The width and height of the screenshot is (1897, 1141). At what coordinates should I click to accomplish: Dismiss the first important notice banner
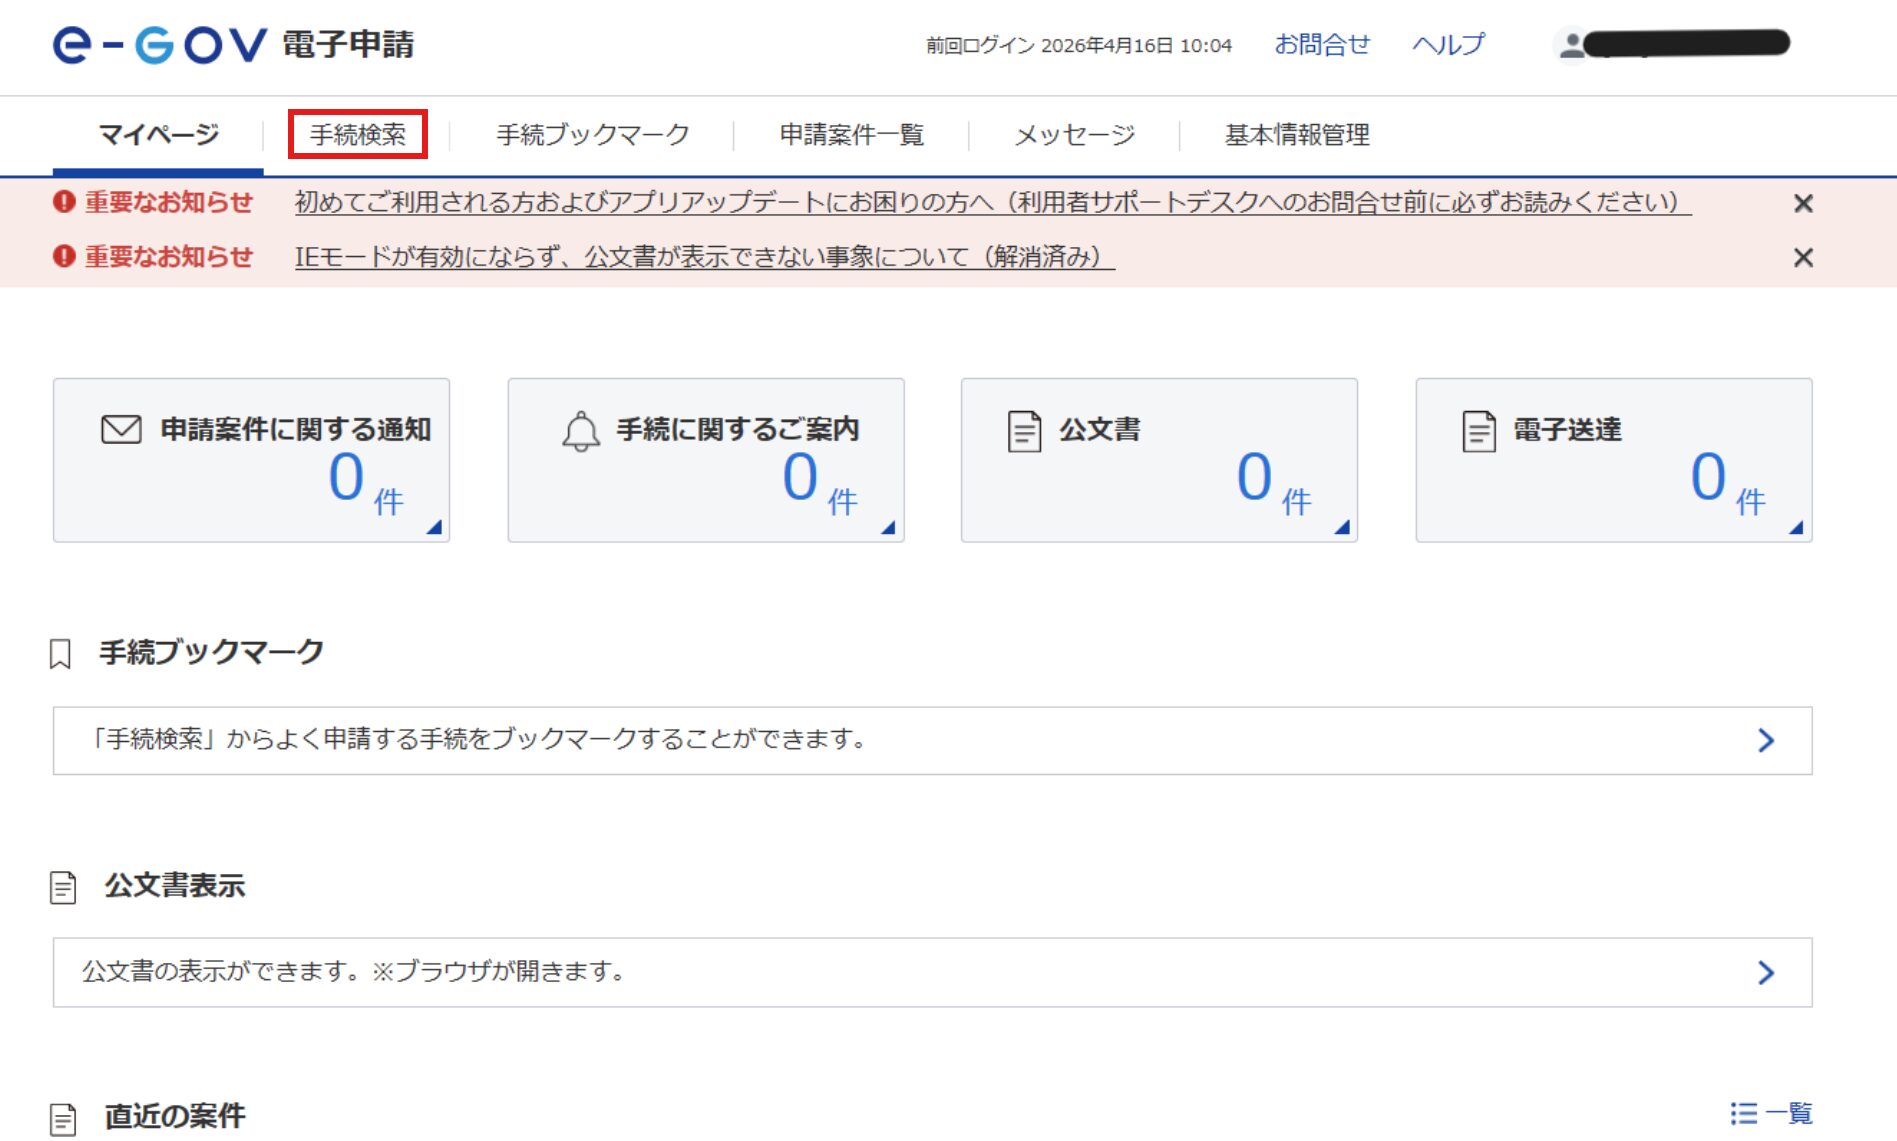(1803, 204)
